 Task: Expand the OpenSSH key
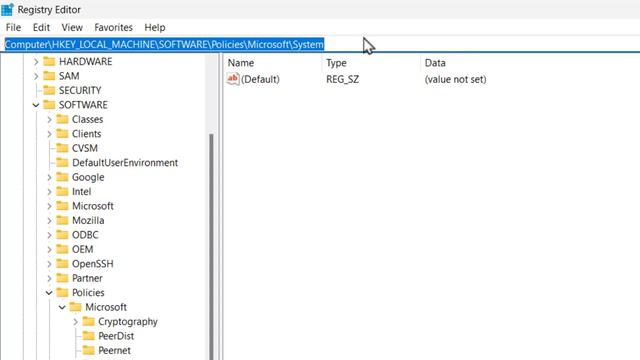[49, 264]
